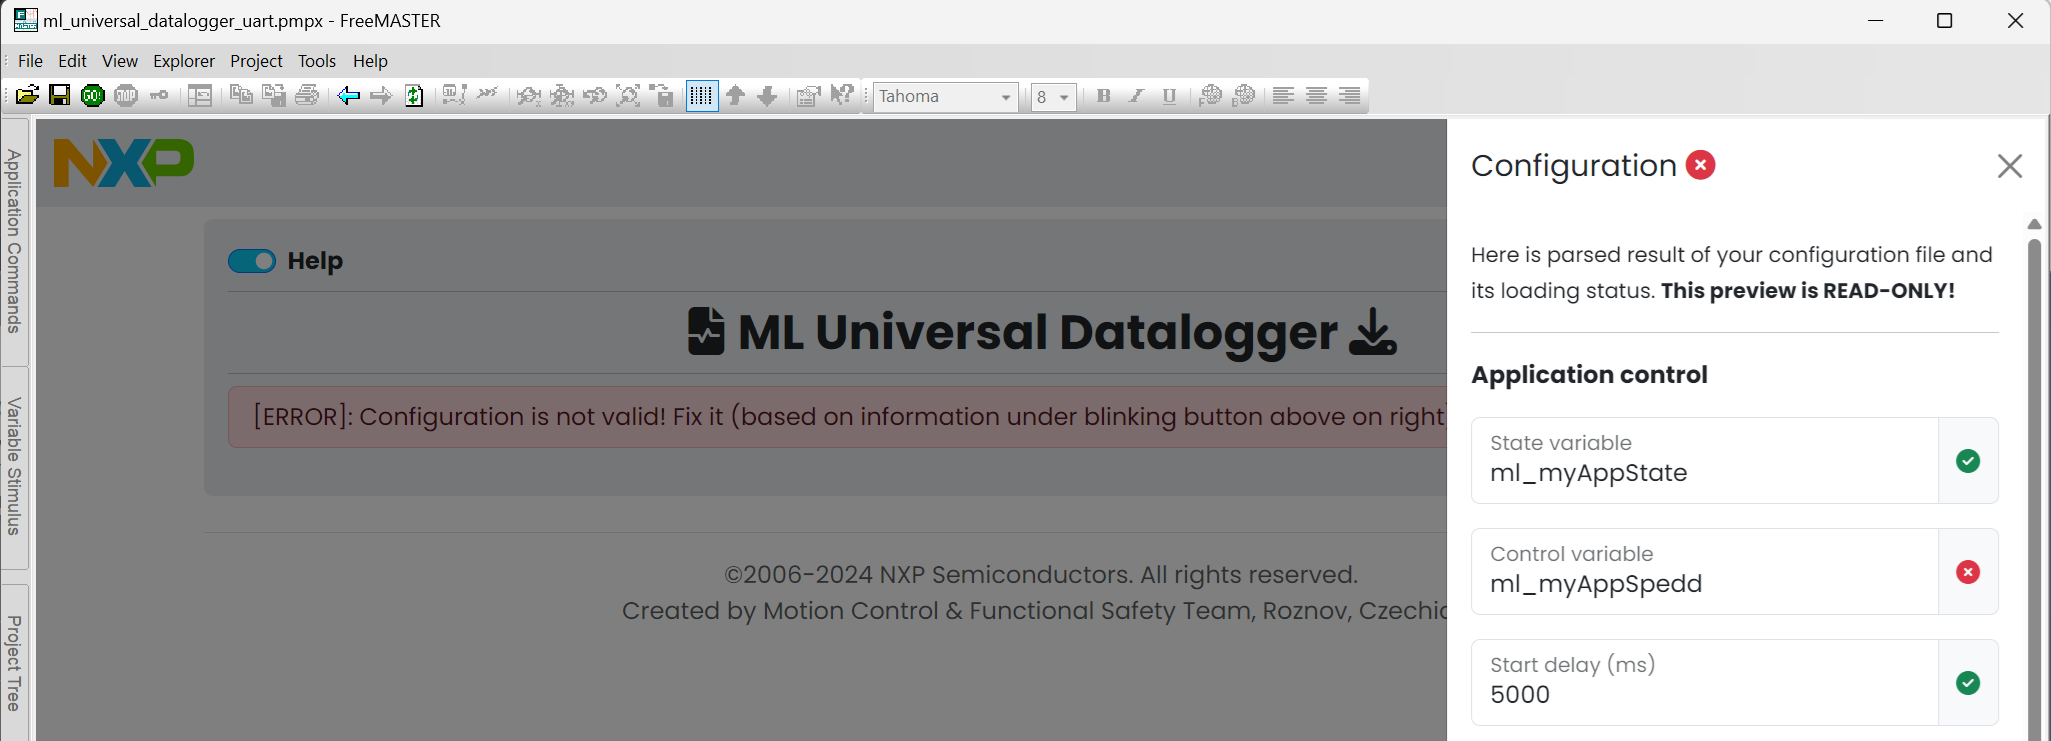The image size is (2051, 741).
Task: Center align text
Action: 1316,96
